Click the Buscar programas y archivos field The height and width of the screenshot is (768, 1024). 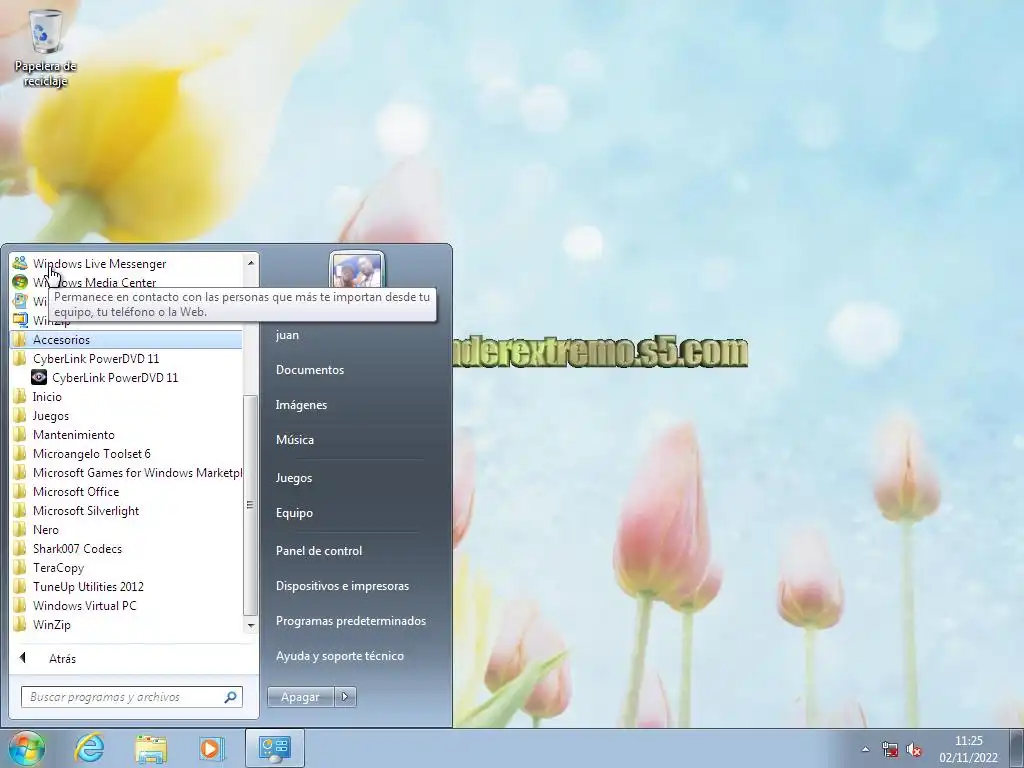point(132,697)
